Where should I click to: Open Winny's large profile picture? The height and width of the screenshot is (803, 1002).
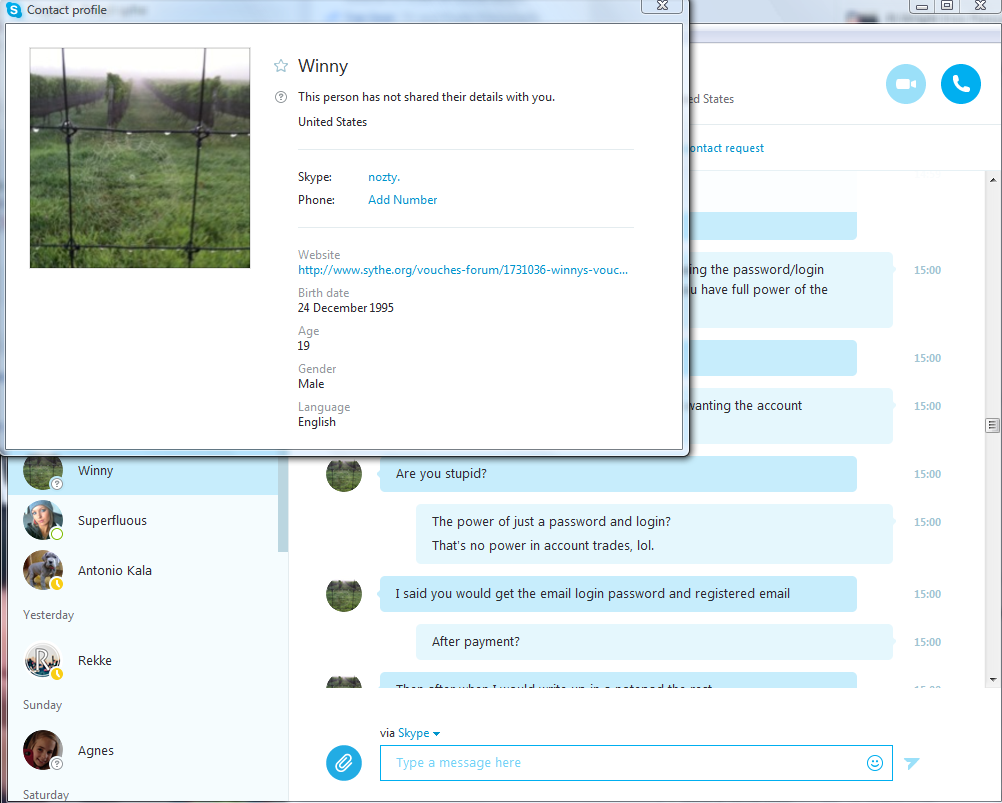[x=140, y=158]
